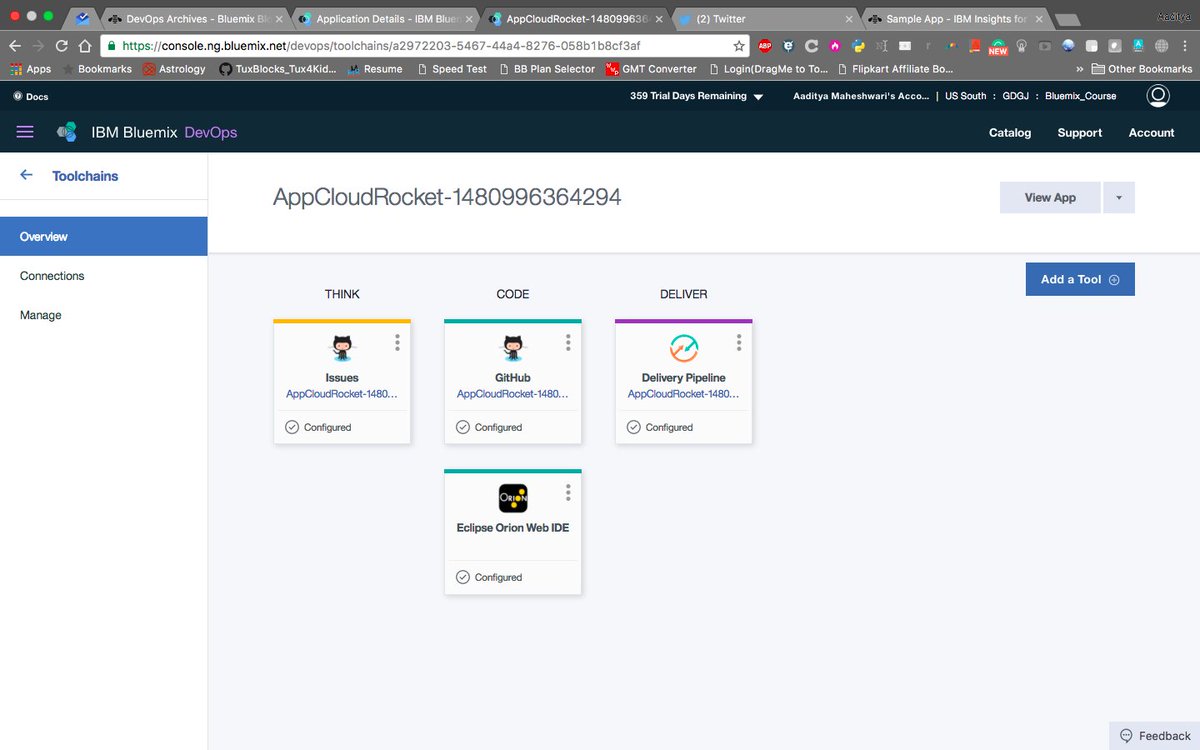Open the Issues card three-dot menu
Viewport: 1200px width, 750px height.
click(397, 342)
